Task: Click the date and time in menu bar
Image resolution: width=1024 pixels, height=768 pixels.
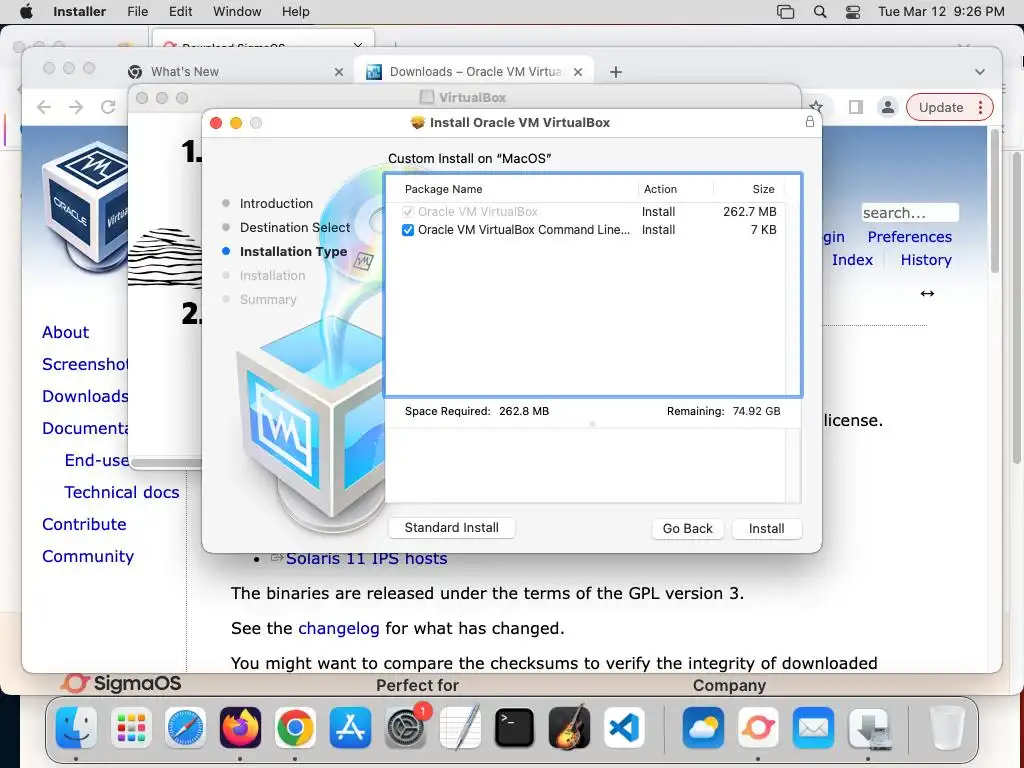Action: pyautogui.click(x=941, y=12)
